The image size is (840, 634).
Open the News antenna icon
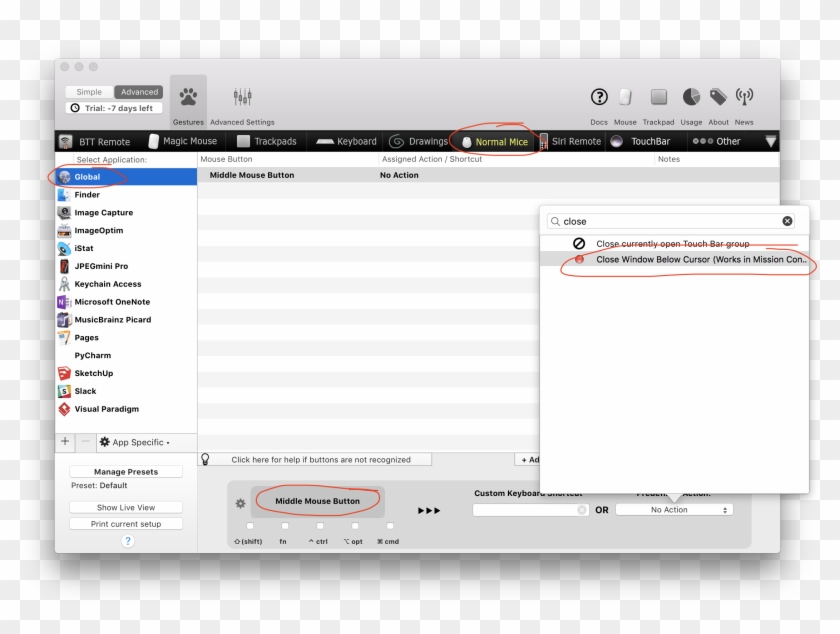(x=743, y=97)
